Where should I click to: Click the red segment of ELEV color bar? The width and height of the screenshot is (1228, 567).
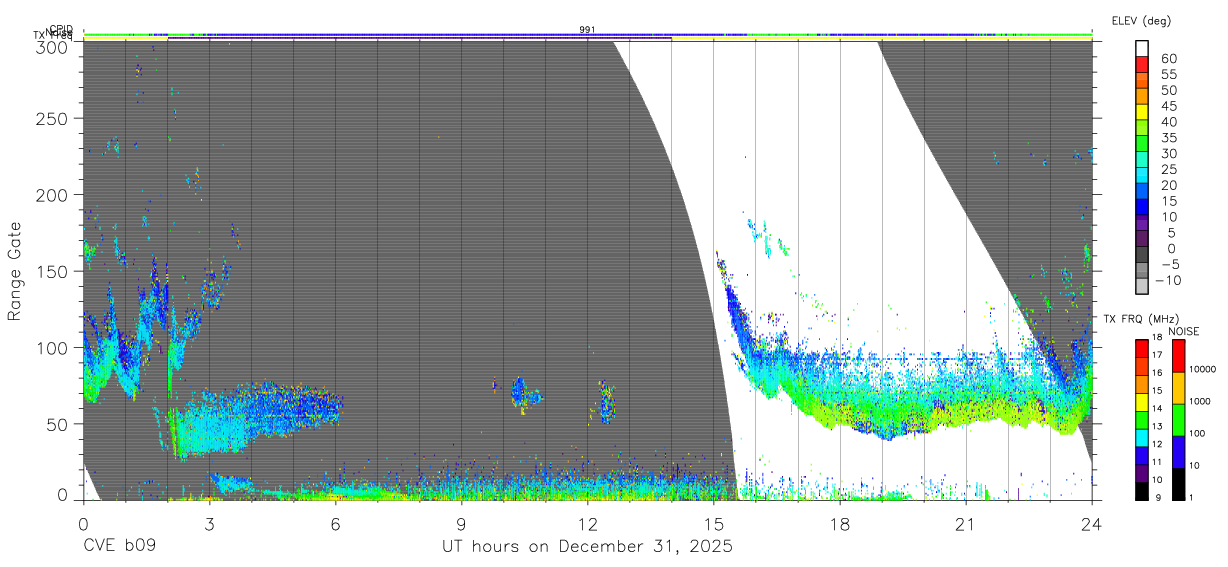click(1144, 65)
